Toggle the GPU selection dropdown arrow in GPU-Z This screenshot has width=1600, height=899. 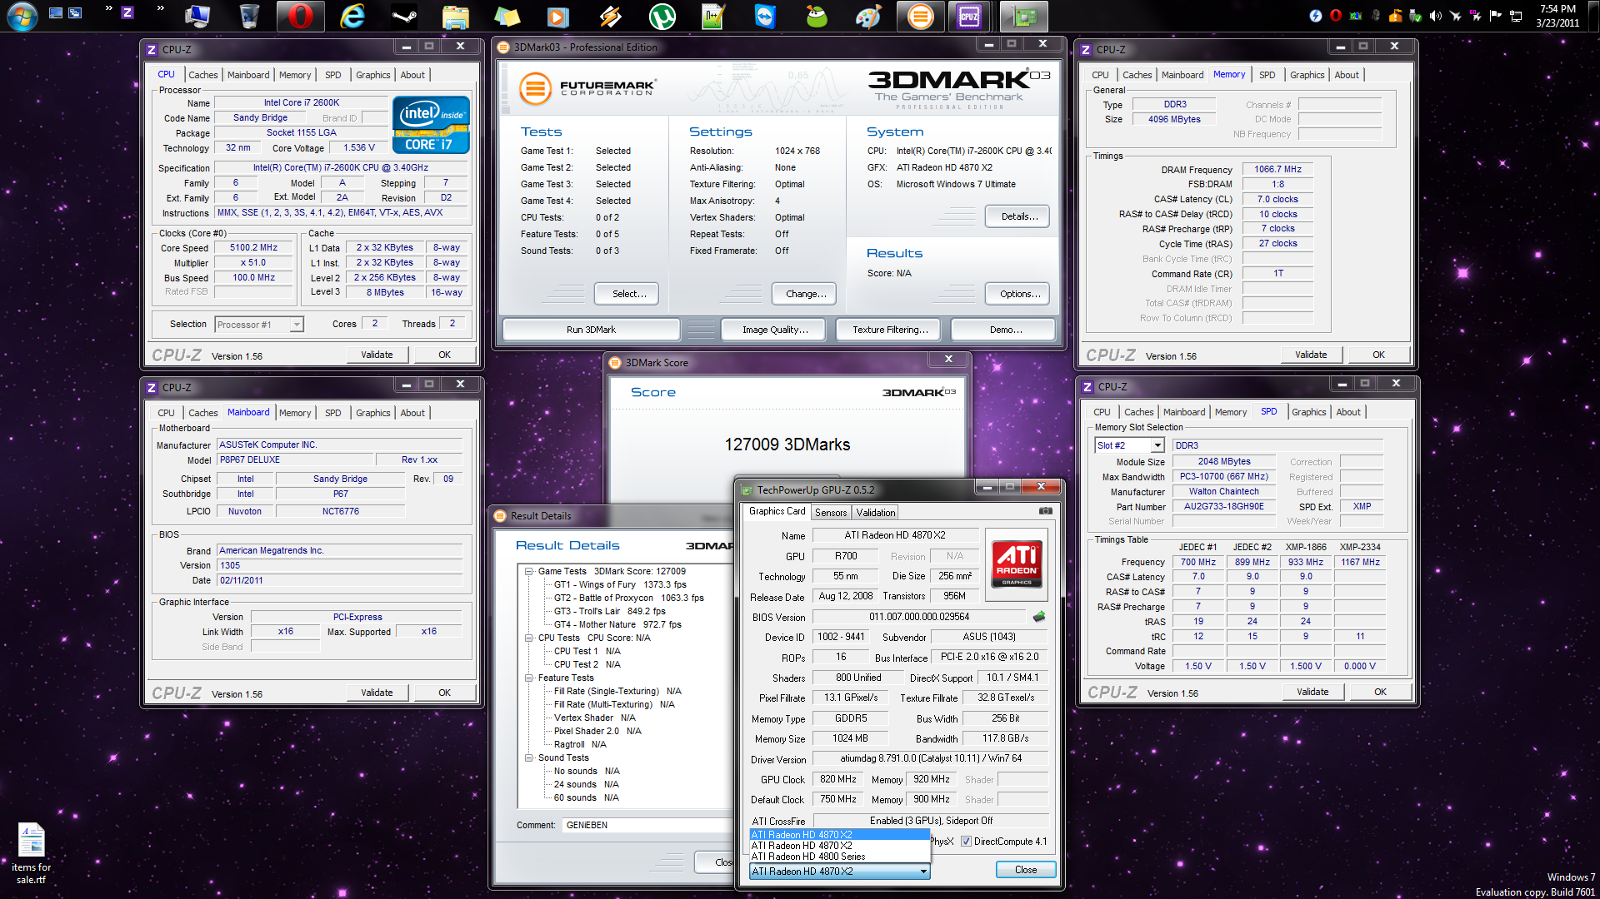tap(923, 871)
